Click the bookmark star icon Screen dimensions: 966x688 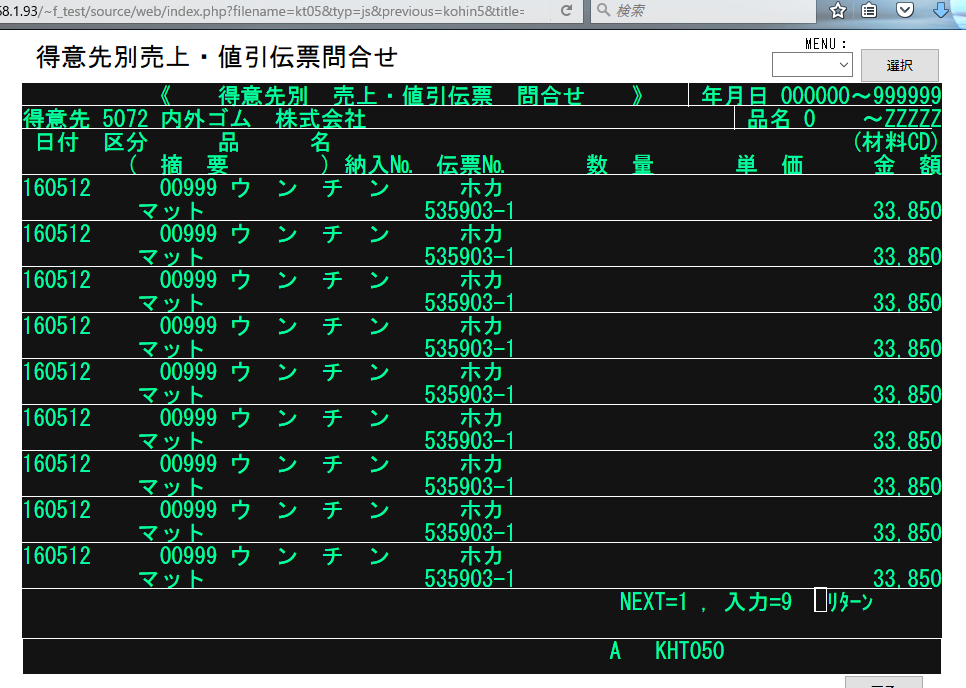(x=838, y=11)
